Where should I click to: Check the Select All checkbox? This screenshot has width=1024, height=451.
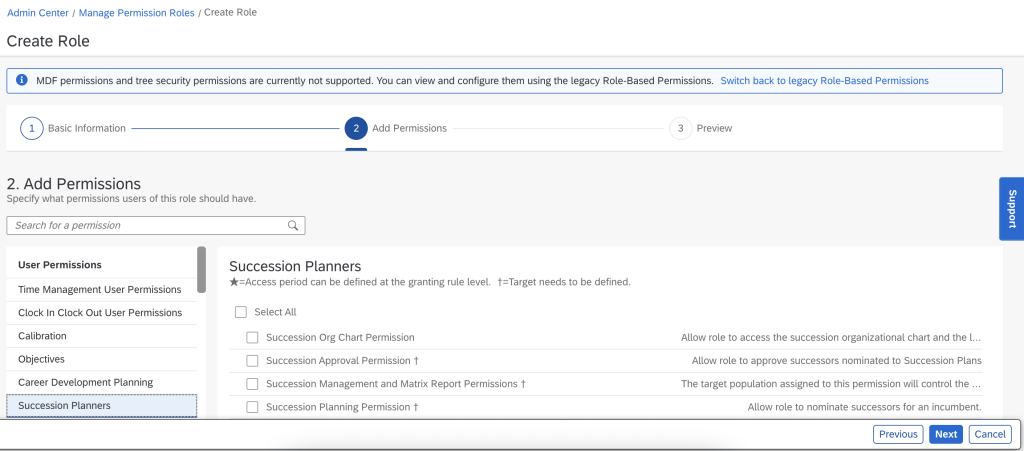pyautogui.click(x=241, y=312)
